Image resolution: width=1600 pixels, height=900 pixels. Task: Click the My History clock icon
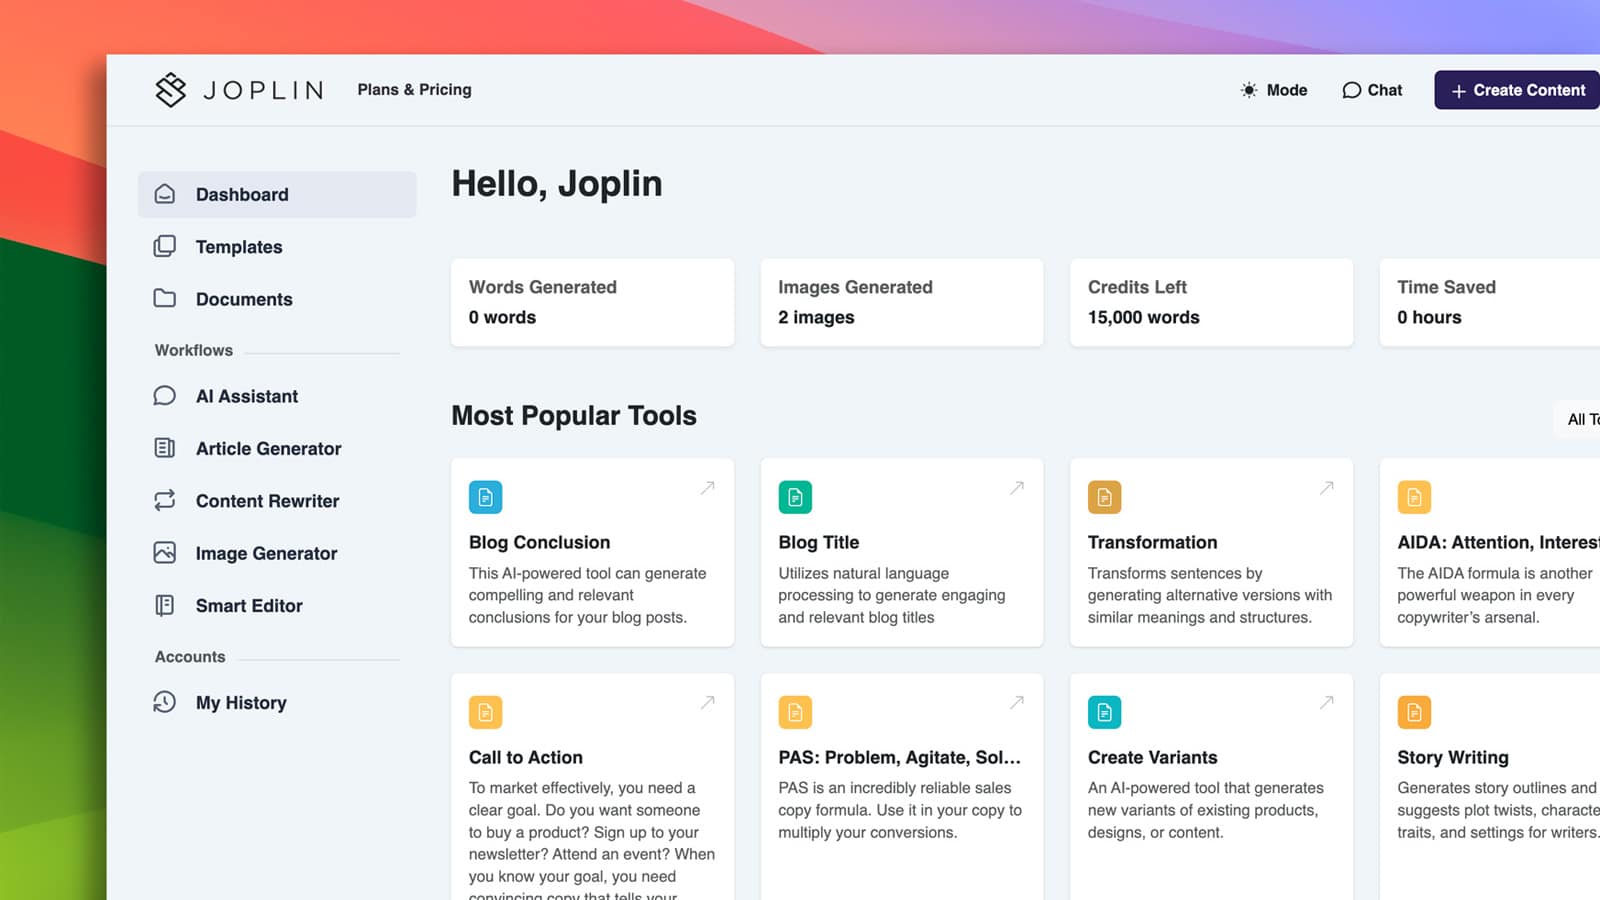pos(165,702)
